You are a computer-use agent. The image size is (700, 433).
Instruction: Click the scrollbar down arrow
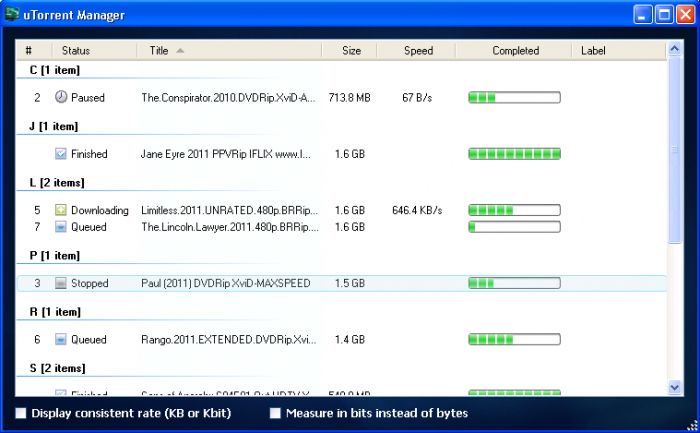click(x=675, y=387)
